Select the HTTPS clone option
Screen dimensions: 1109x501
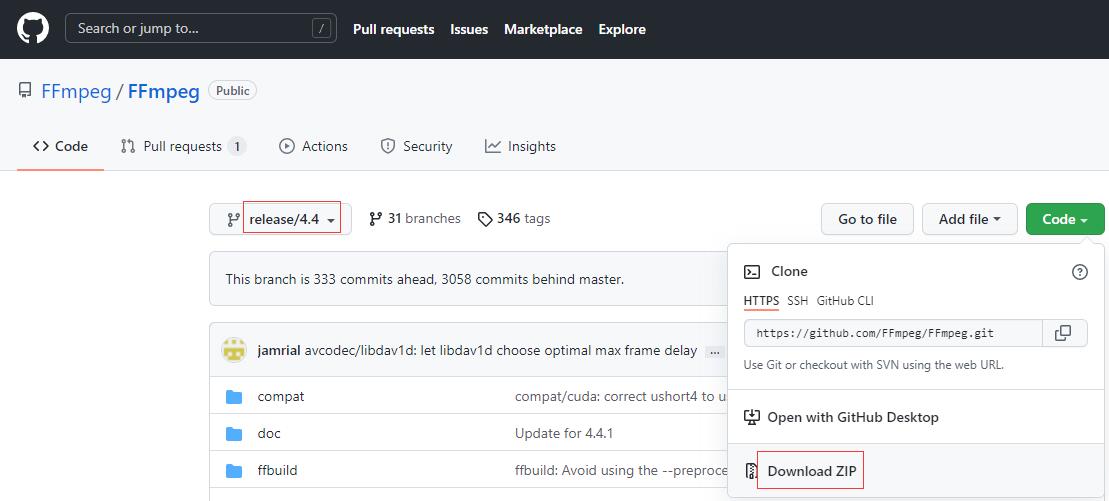point(761,301)
